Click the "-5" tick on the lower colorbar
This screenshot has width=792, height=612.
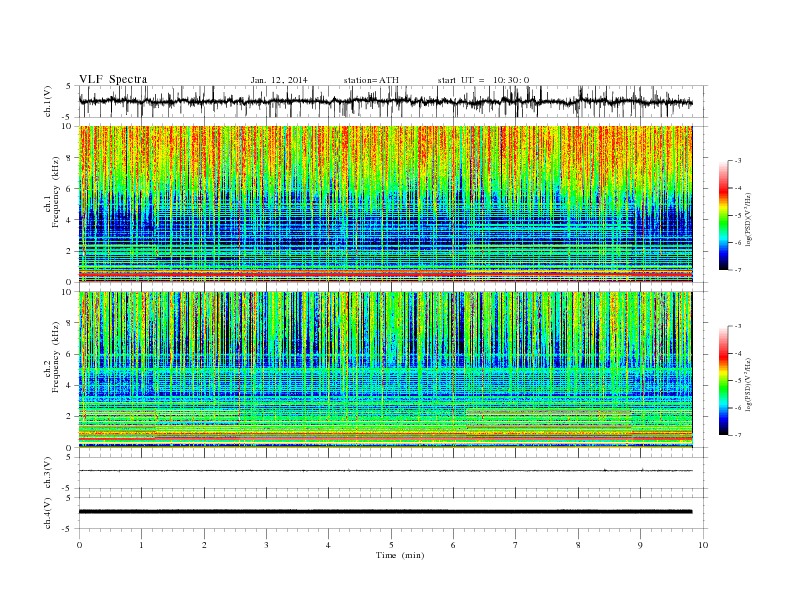[737, 381]
